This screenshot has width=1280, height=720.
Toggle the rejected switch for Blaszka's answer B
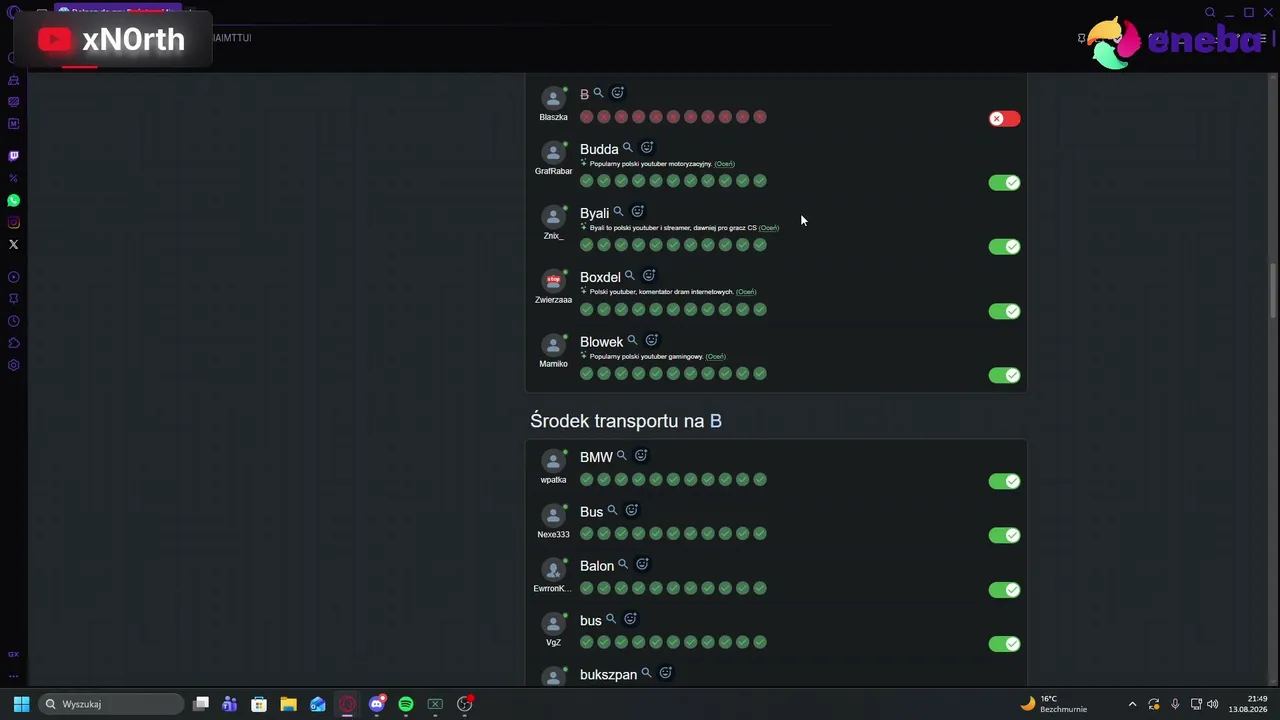pos(1004,119)
